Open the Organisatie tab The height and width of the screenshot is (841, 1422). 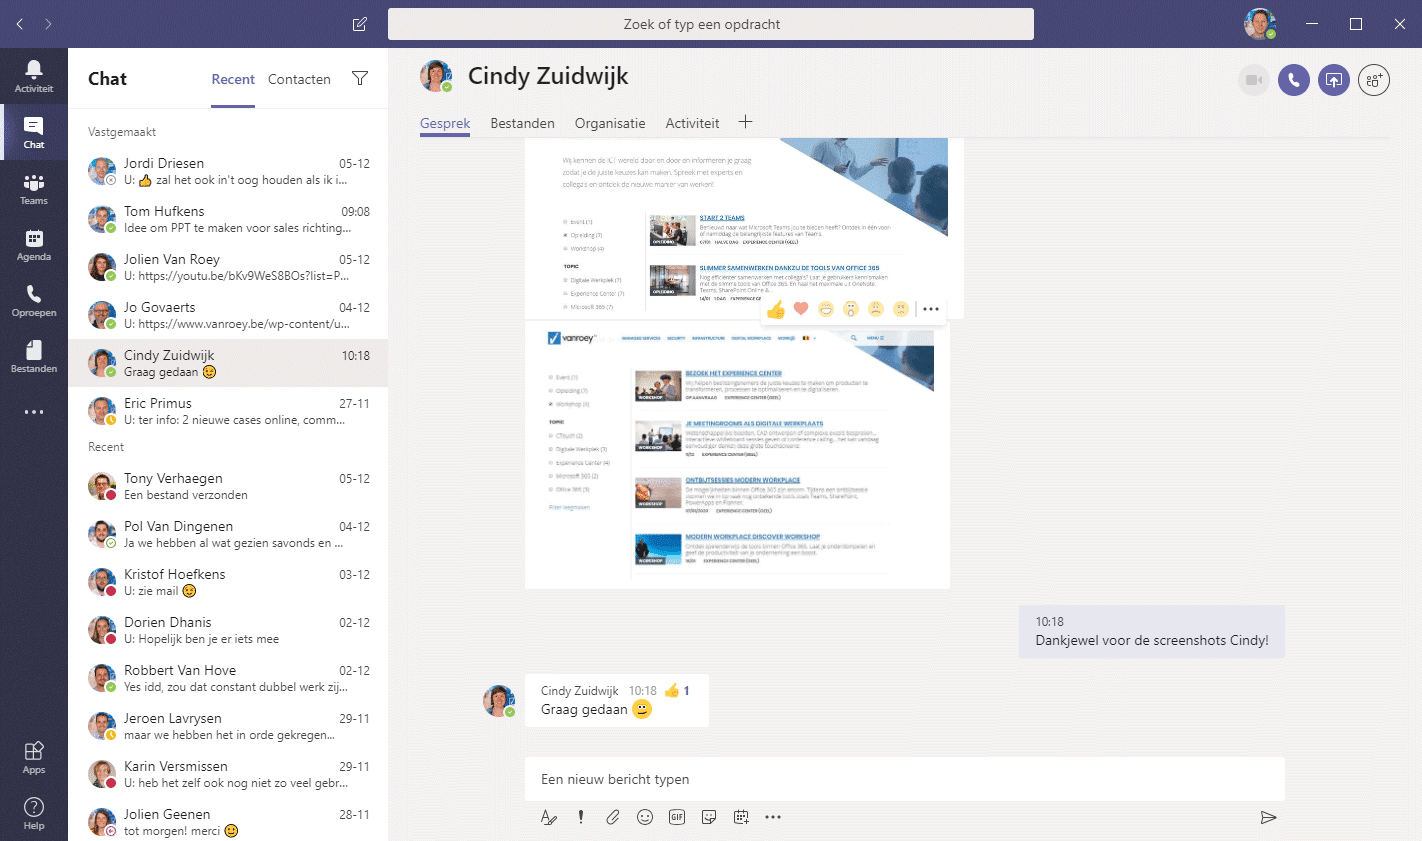pos(610,123)
